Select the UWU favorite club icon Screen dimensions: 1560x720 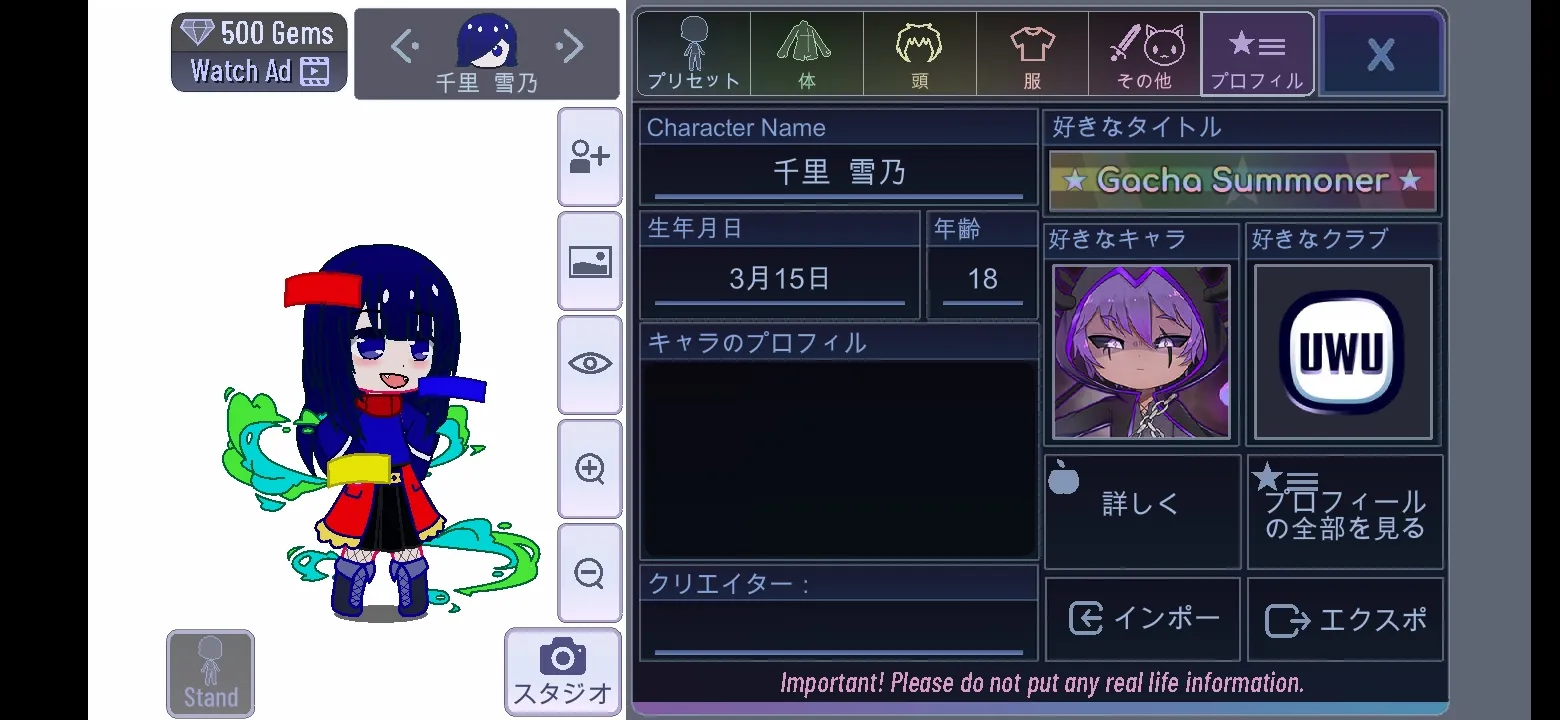(1342, 352)
